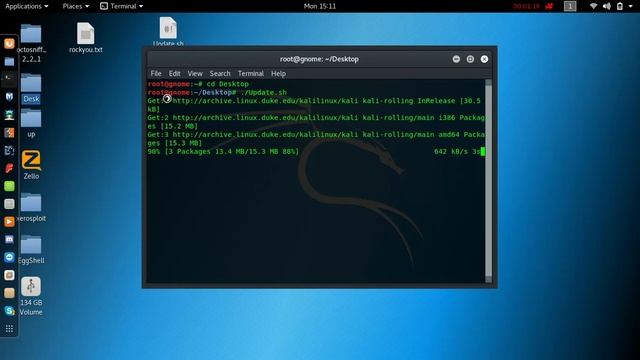Image resolution: width=640 pixels, height=360 pixels.
Task: Open the View menu in terminal
Action: pyautogui.click(x=195, y=73)
